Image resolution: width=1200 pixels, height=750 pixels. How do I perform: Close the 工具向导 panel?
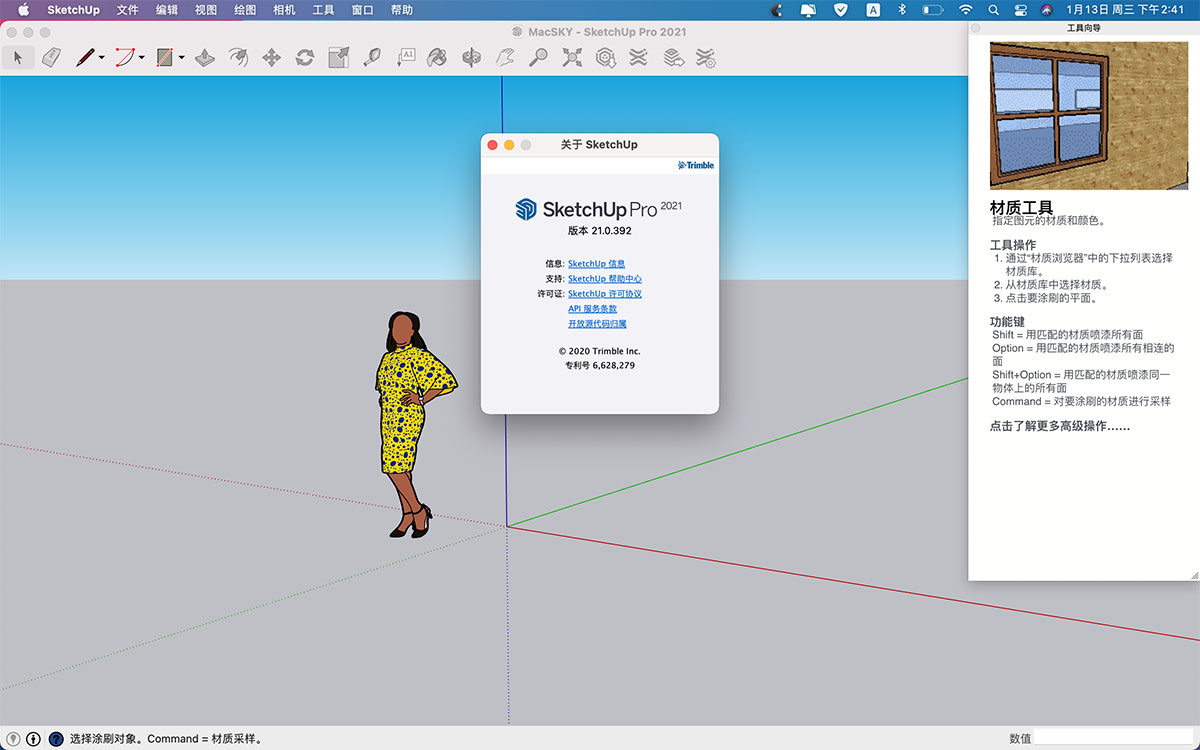[x=977, y=28]
